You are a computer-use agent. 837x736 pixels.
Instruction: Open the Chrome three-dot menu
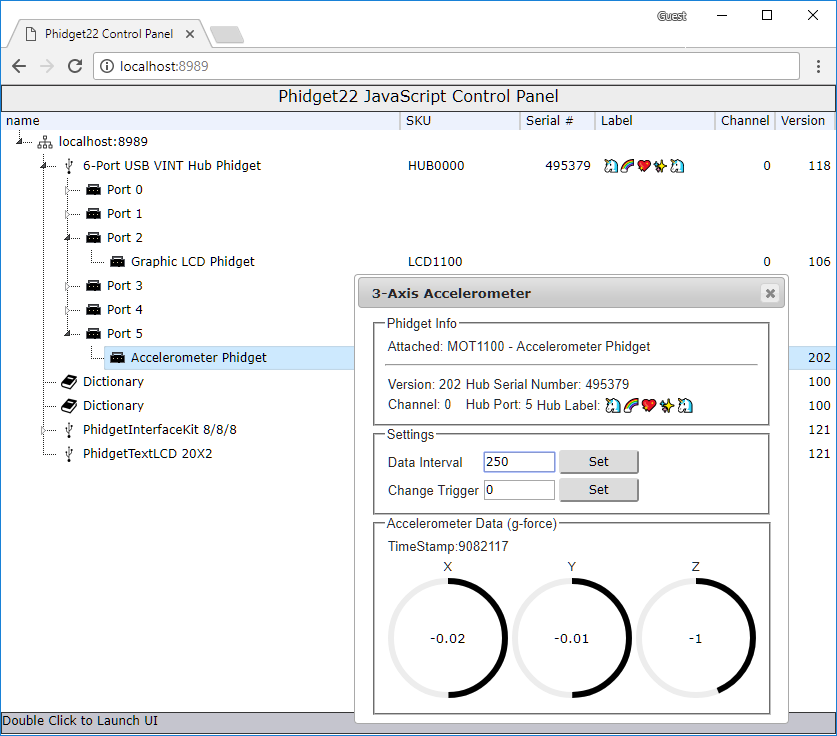818,66
